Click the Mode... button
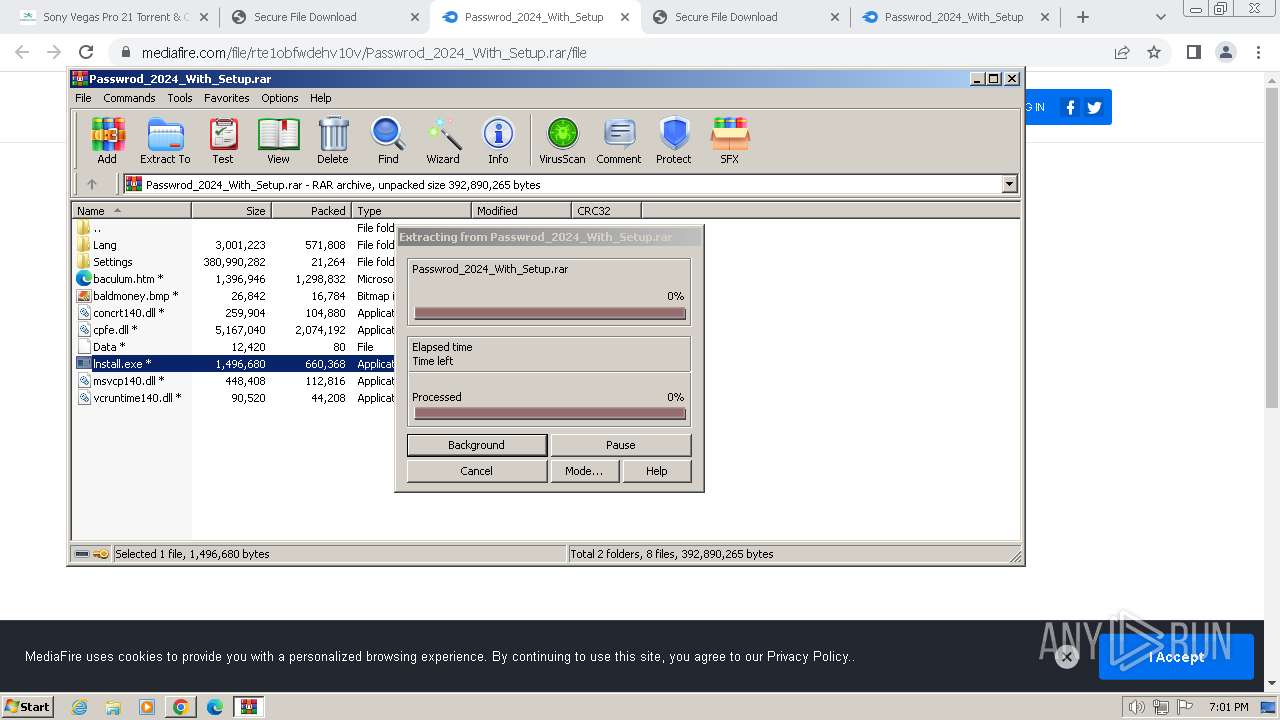The width and height of the screenshot is (1280, 720). click(584, 471)
